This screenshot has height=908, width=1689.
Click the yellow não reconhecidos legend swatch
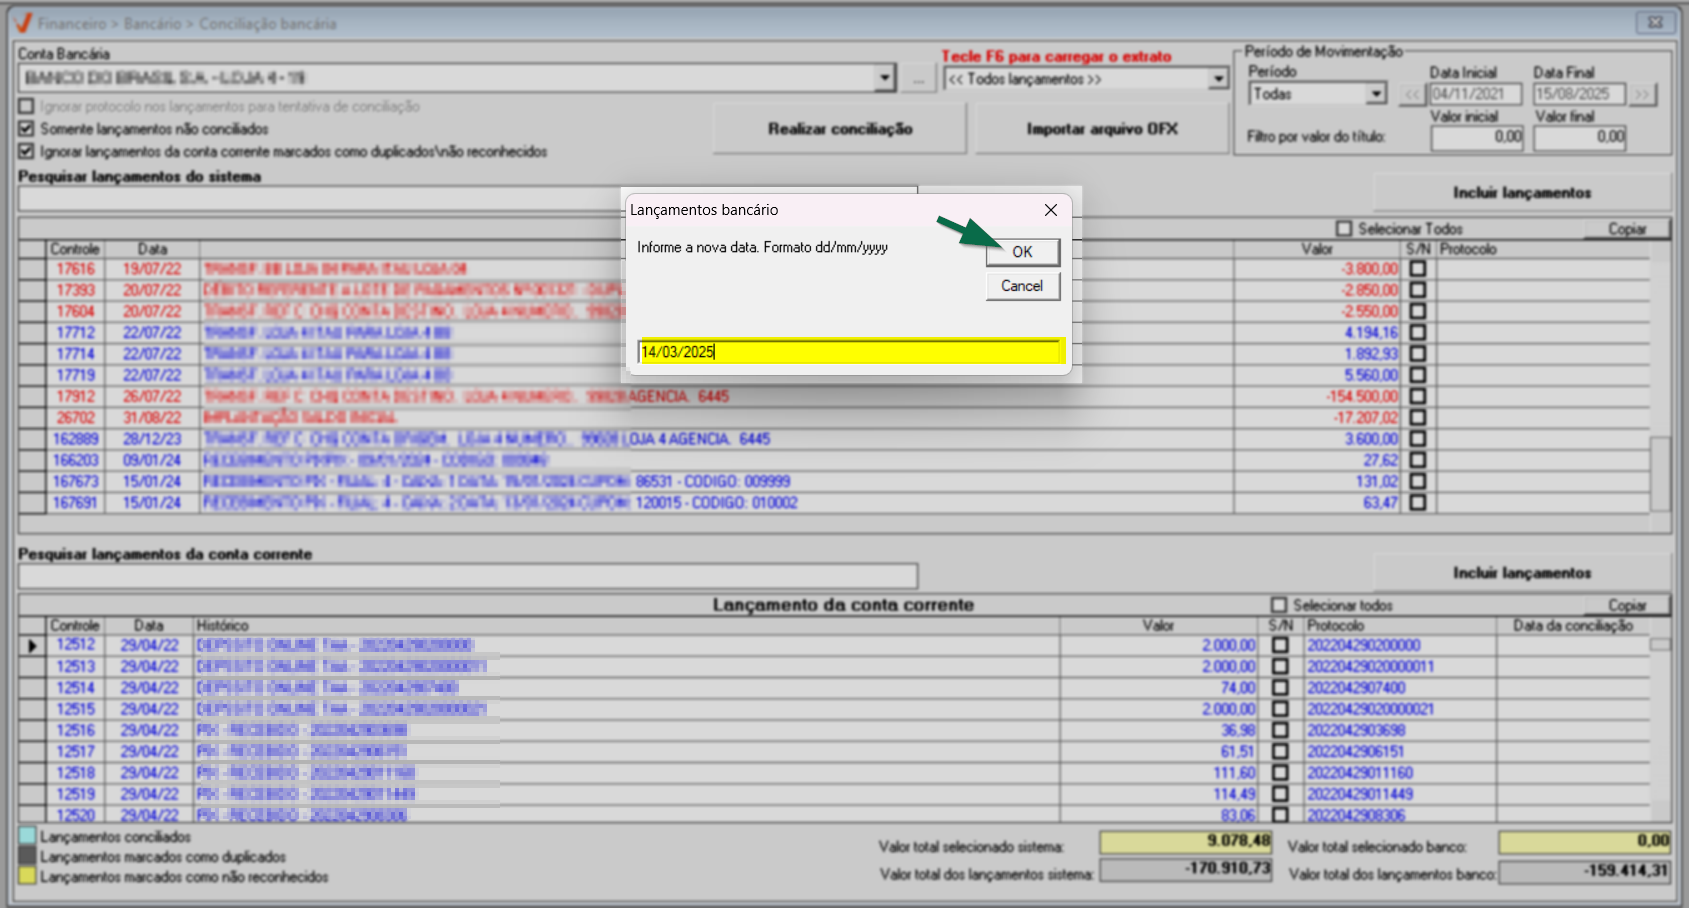(x=27, y=876)
